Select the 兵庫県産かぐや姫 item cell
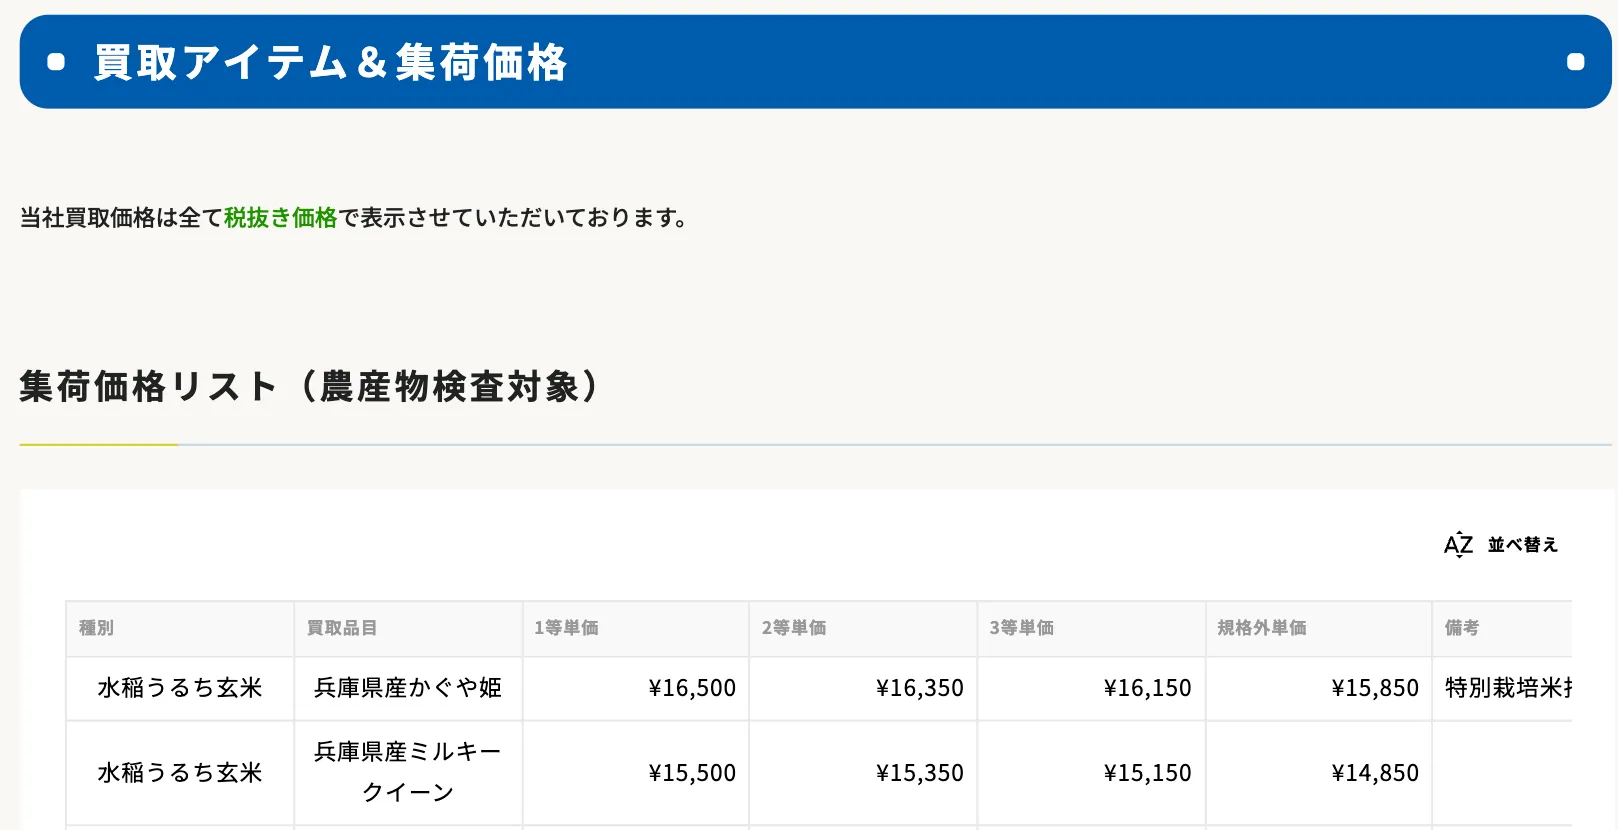Screen dimensions: 1618x830 [x=408, y=688]
